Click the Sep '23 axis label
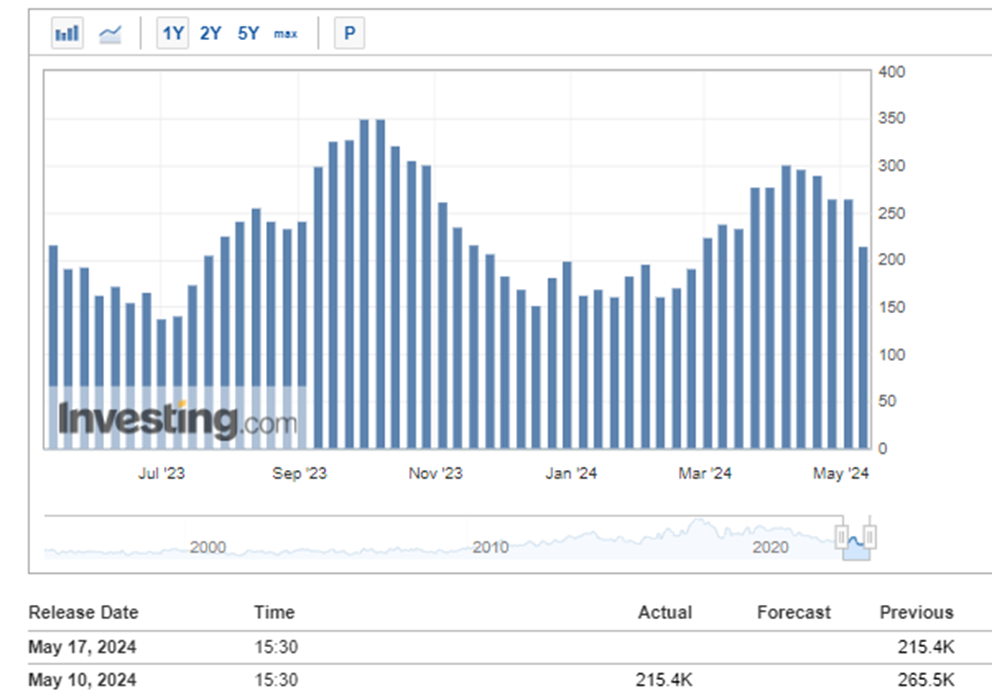The height and width of the screenshot is (691, 992). pyautogui.click(x=299, y=473)
